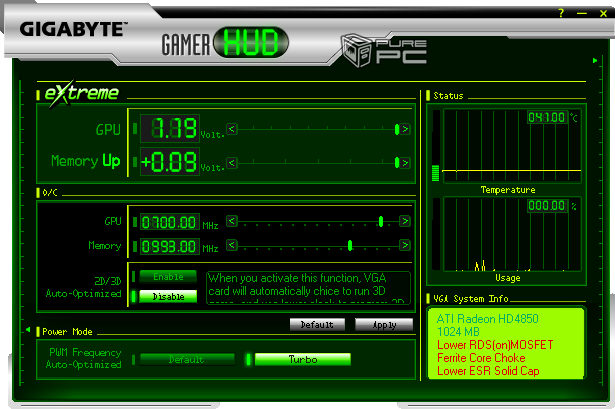The image size is (615, 409).
Task: Click the Memory Up label
Action: click(x=86, y=161)
